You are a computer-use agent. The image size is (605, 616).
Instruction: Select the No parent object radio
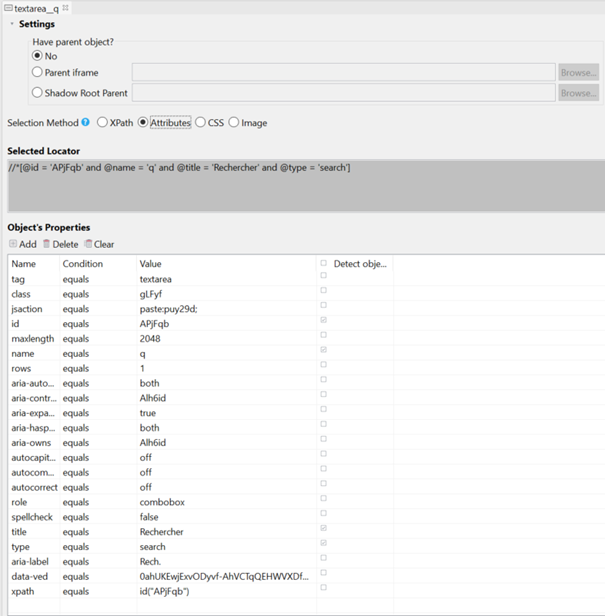tap(37, 56)
